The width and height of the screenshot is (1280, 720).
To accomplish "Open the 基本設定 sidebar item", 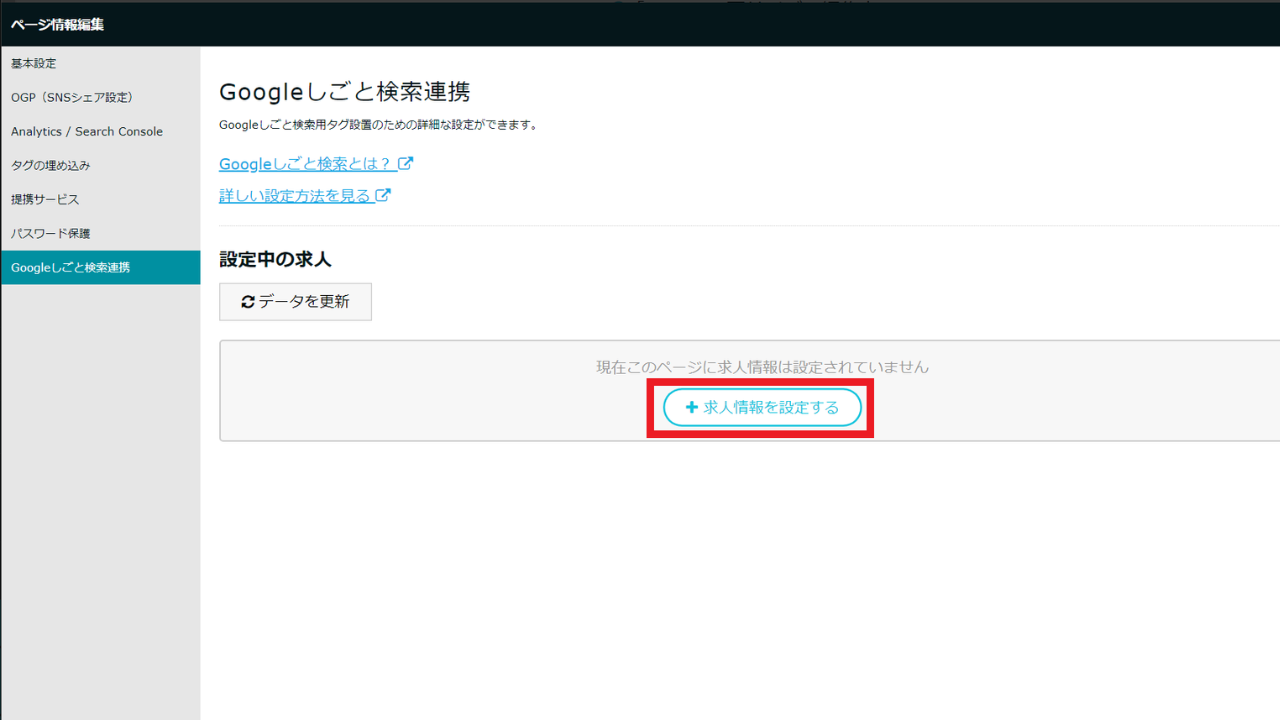I will 100,63.
